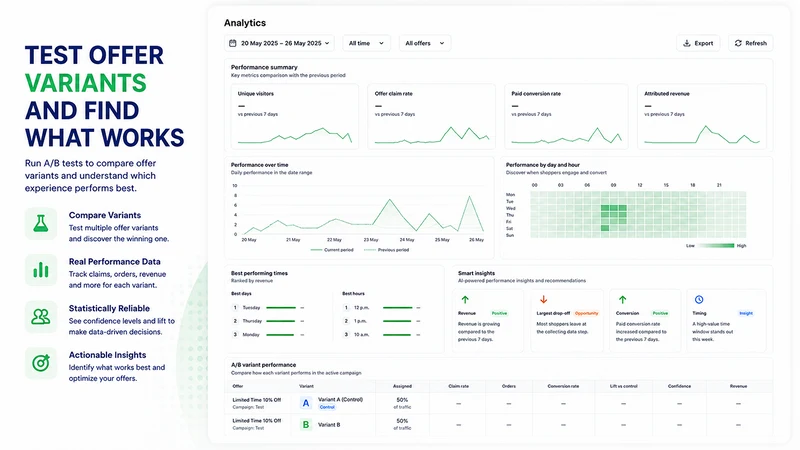This screenshot has width=800, height=450.
Task: Click the Statistically Reliable people icon
Action: click(41, 317)
